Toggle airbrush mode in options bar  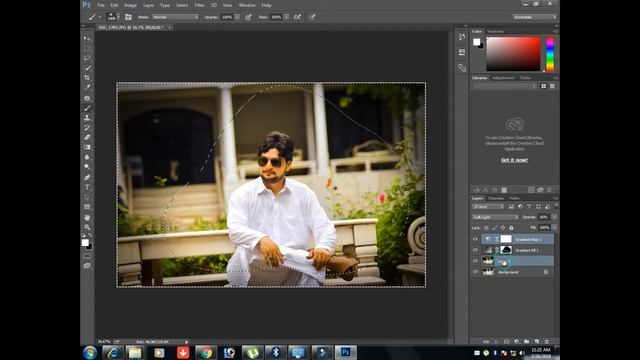point(298,17)
